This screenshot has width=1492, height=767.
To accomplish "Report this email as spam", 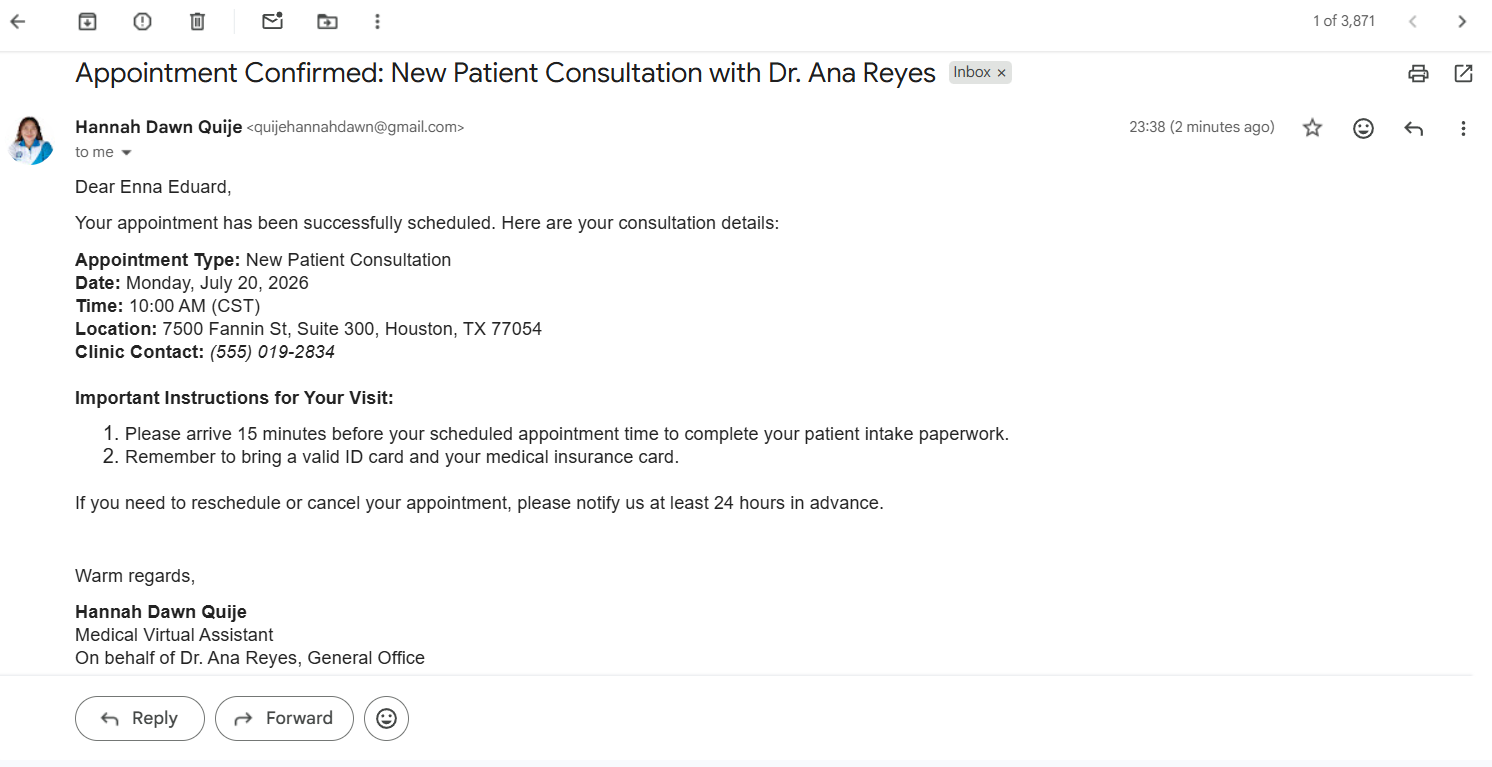I will (x=143, y=21).
